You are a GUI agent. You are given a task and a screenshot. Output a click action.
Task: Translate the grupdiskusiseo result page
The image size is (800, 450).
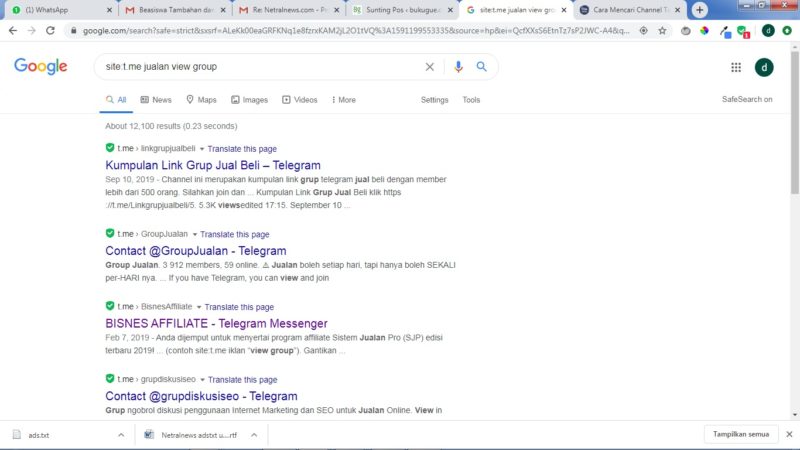243,380
